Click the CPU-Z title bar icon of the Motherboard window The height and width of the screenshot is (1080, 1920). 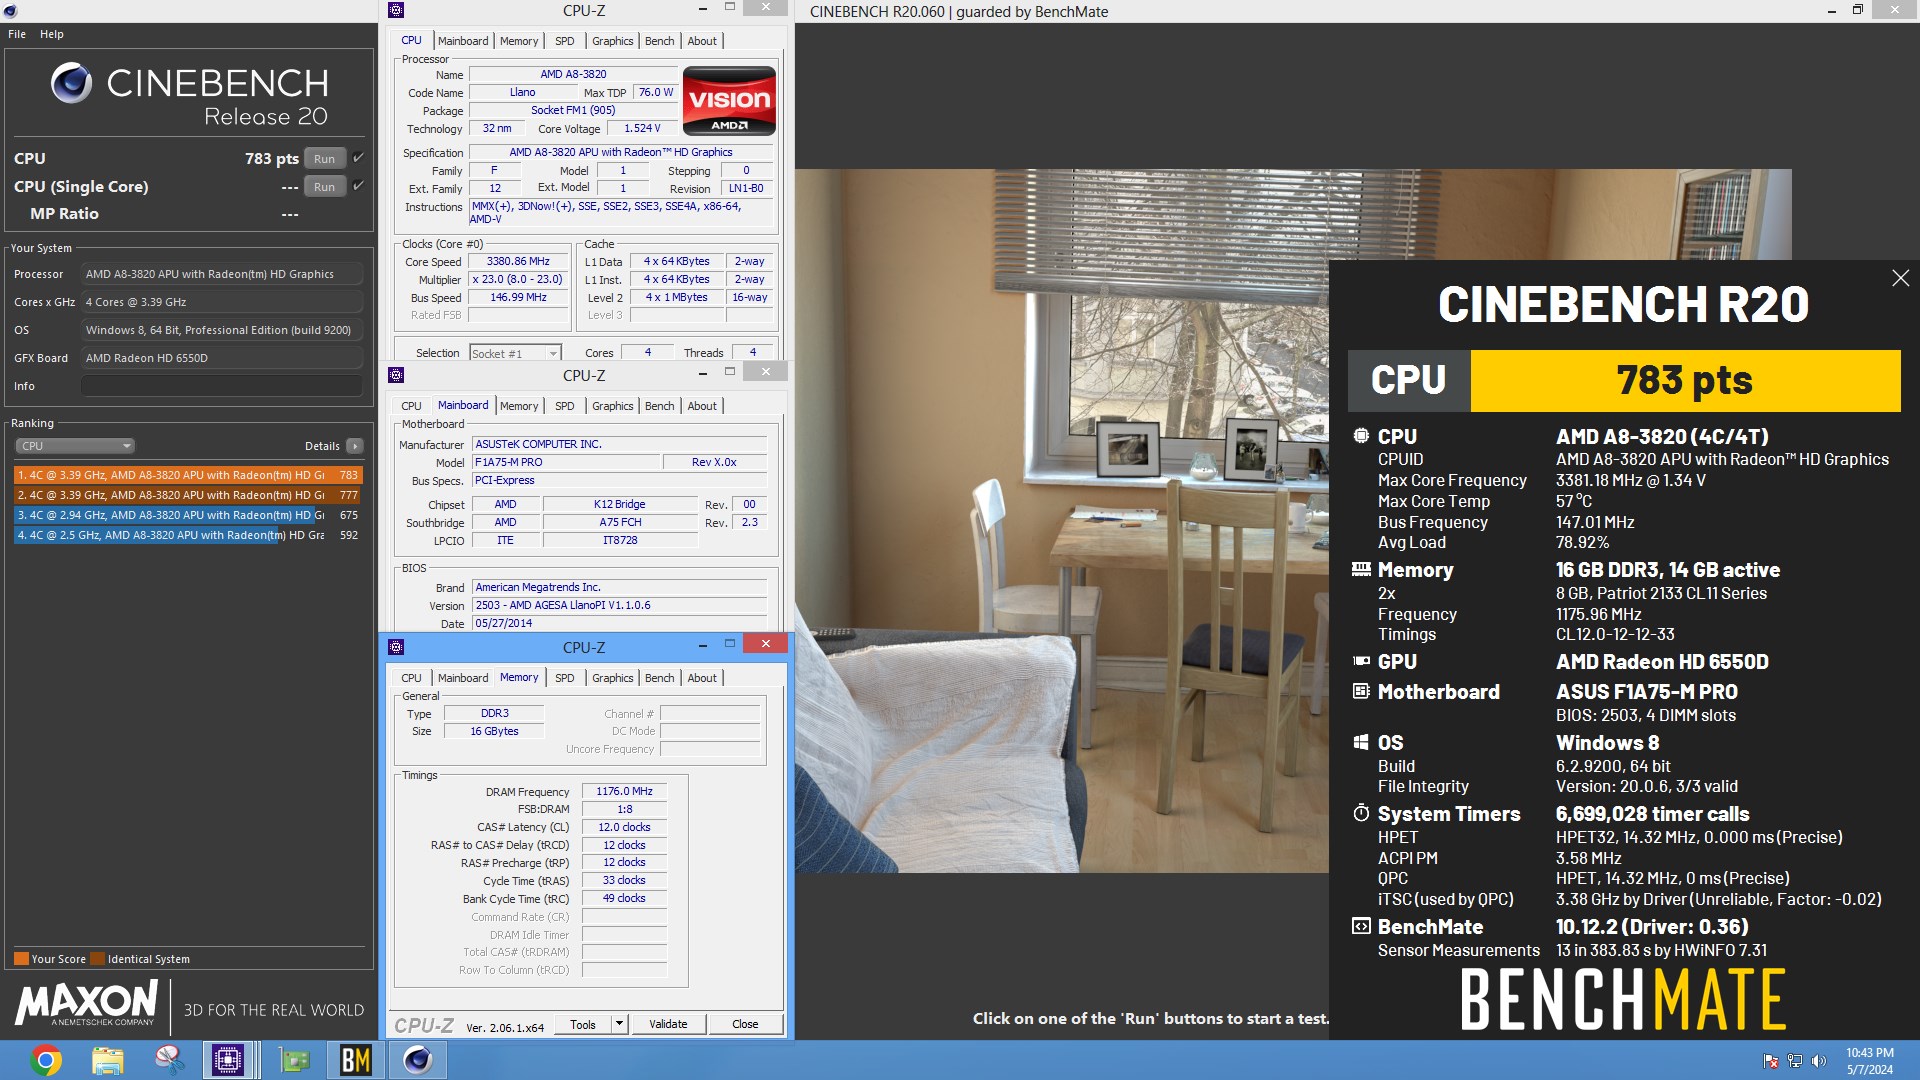pyautogui.click(x=396, y=375)
